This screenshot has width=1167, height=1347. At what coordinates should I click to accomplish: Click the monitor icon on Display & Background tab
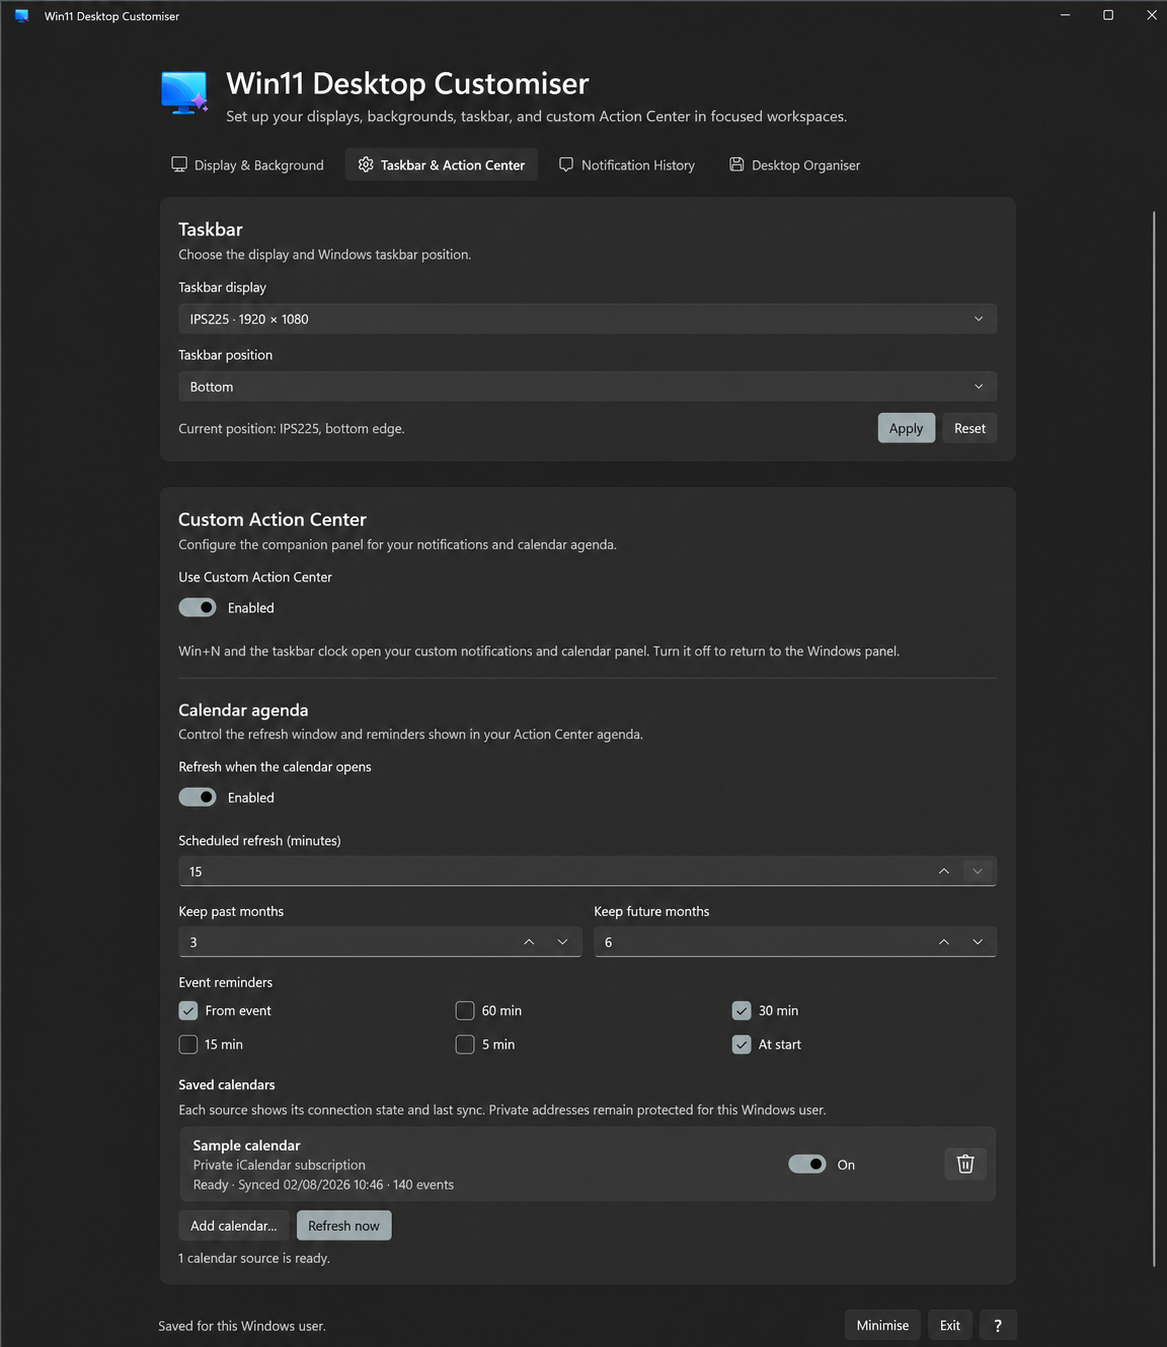(179, 164)
